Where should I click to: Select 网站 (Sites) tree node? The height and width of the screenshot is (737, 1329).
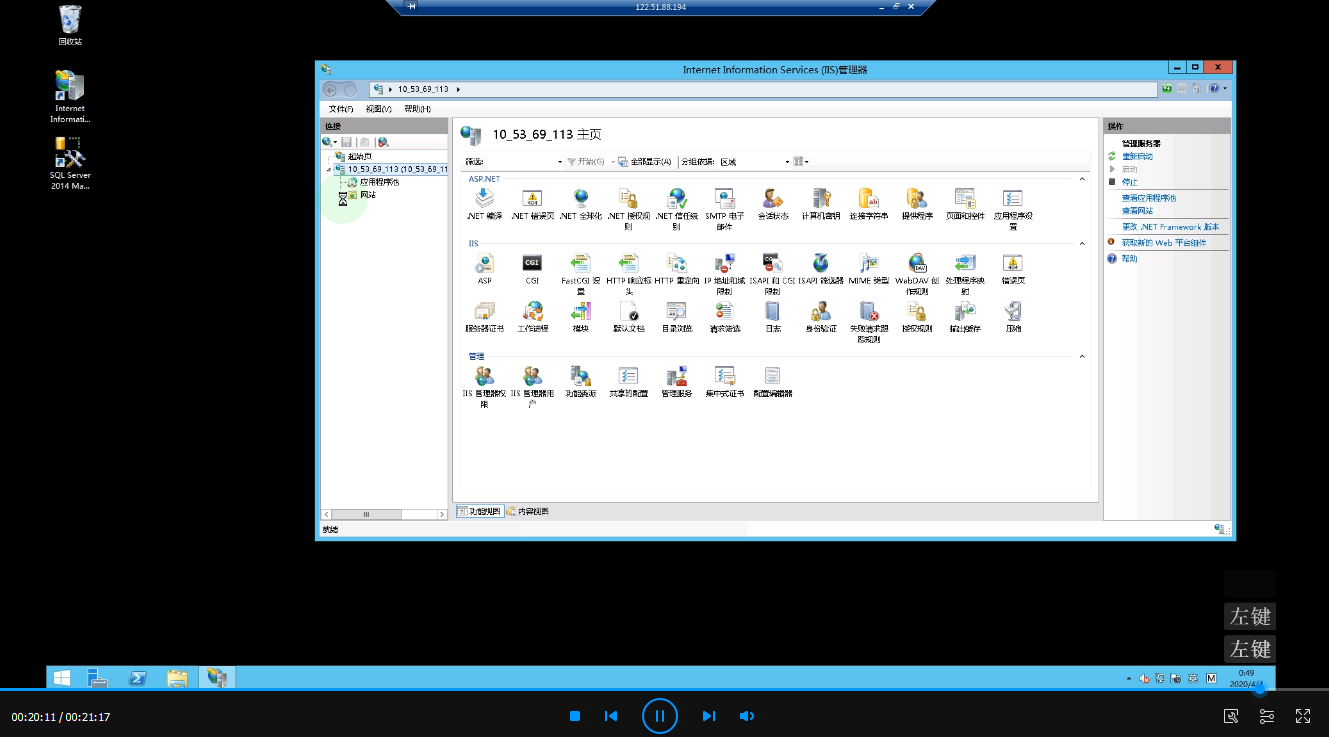click(x=367, y=195)
